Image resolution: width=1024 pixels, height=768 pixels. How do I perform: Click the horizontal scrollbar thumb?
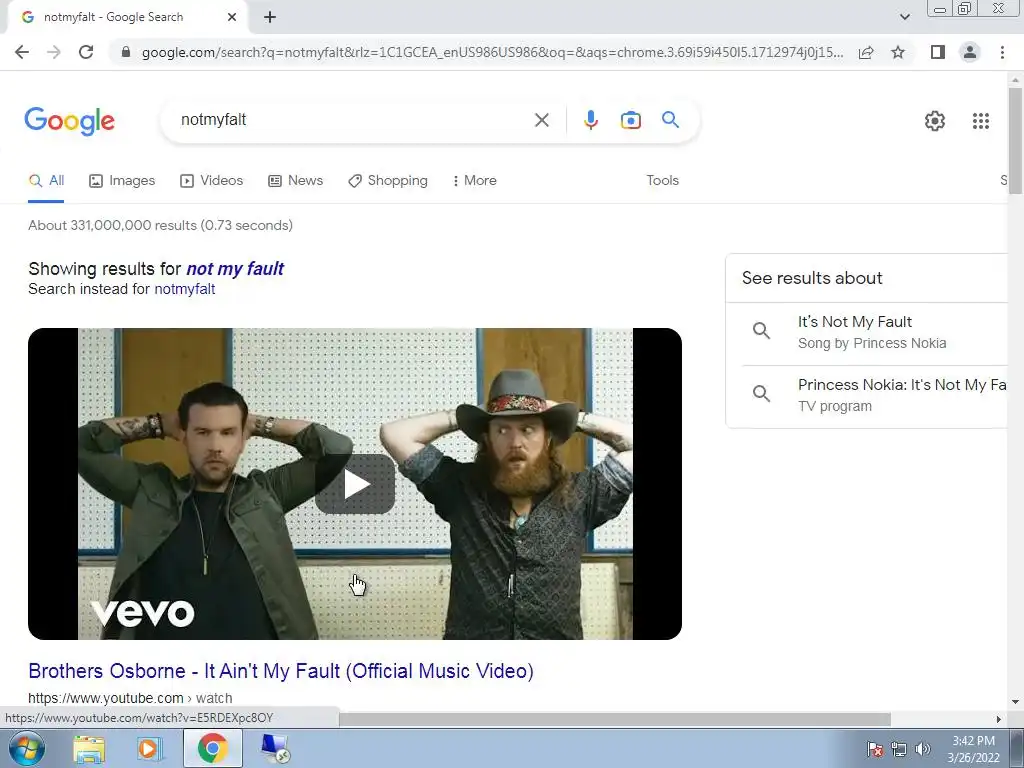click(x=614, y=719)
